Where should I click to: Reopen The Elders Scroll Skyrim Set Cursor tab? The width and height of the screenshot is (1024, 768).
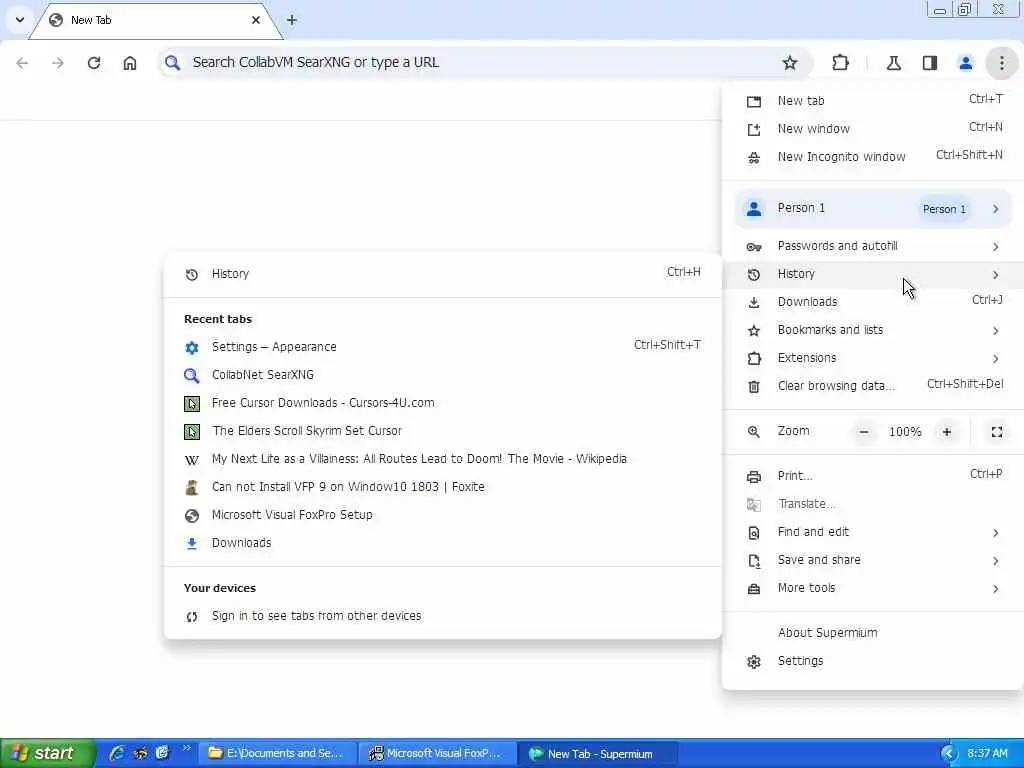pos(443,431)
